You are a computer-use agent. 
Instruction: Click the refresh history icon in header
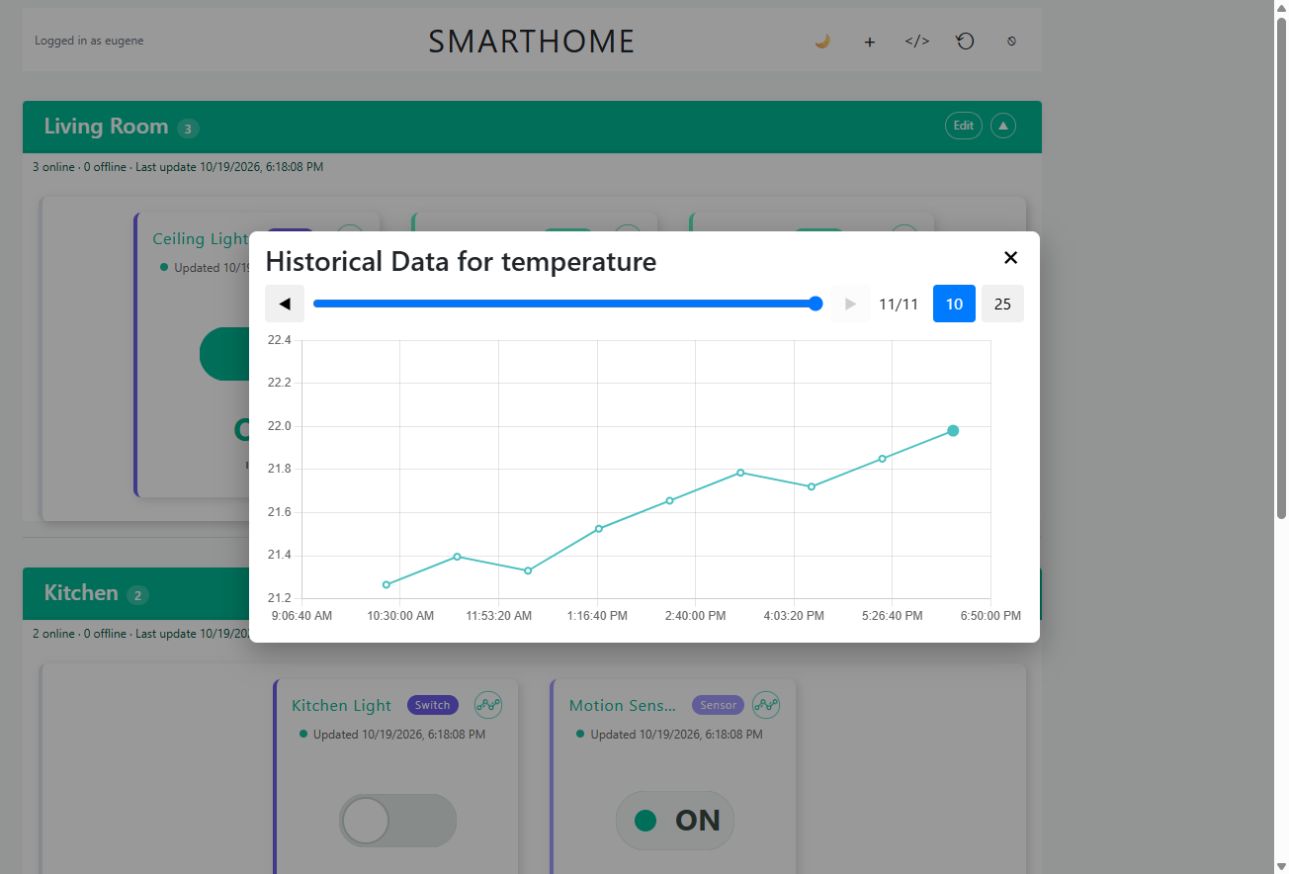[965, 41]
